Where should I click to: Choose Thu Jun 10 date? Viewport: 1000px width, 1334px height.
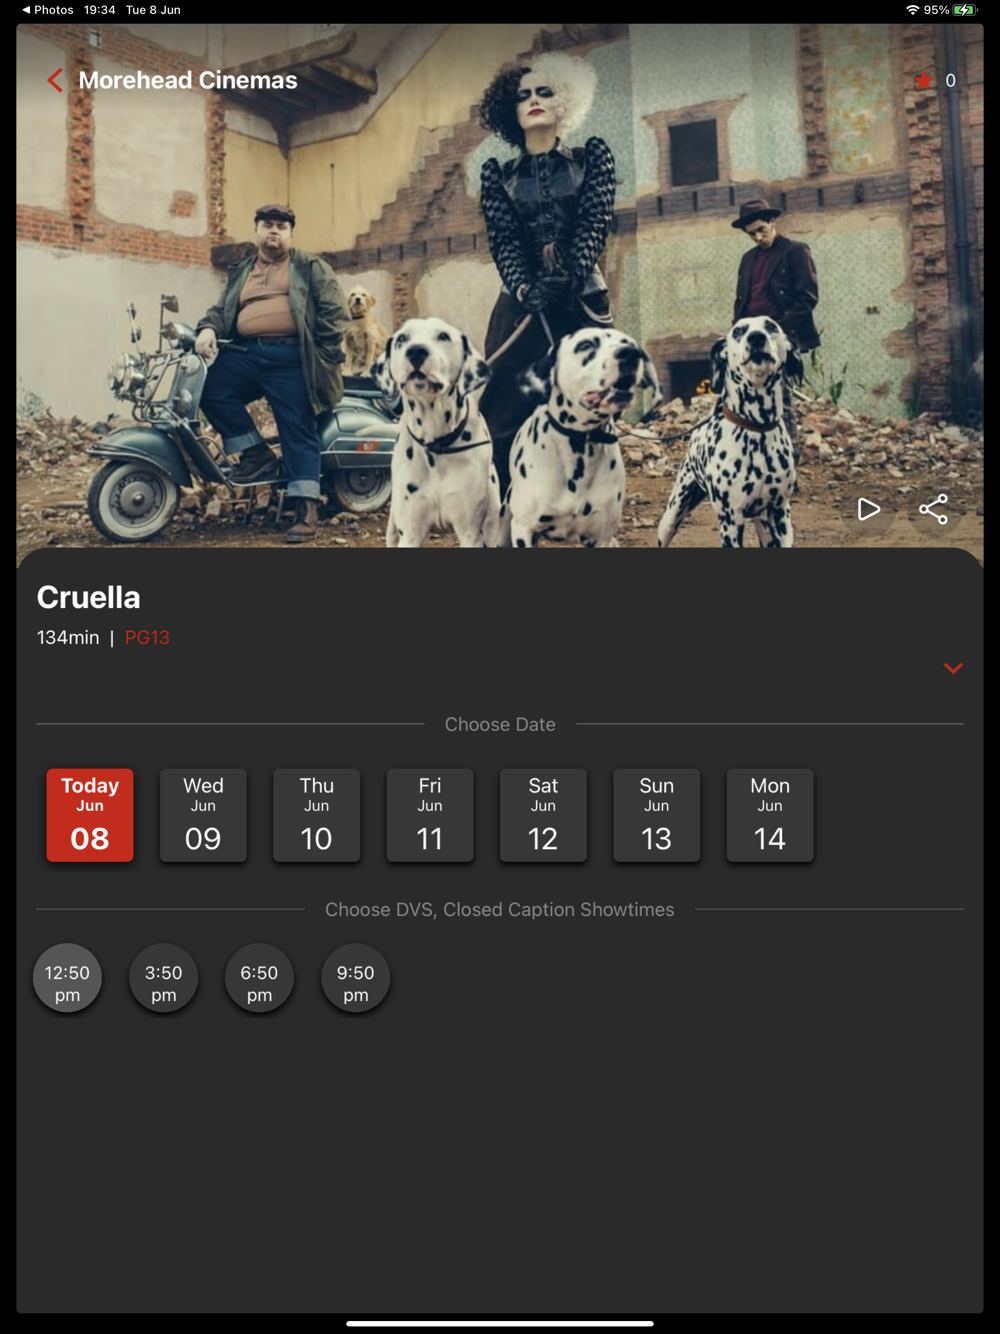tap(316, 815)
